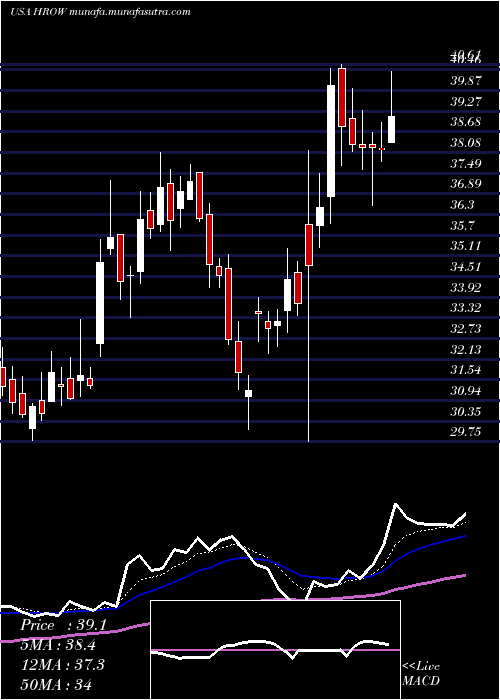Screen dimensions: 500x700
Task: Click the last white candle on the right
Action: point(392,129)
